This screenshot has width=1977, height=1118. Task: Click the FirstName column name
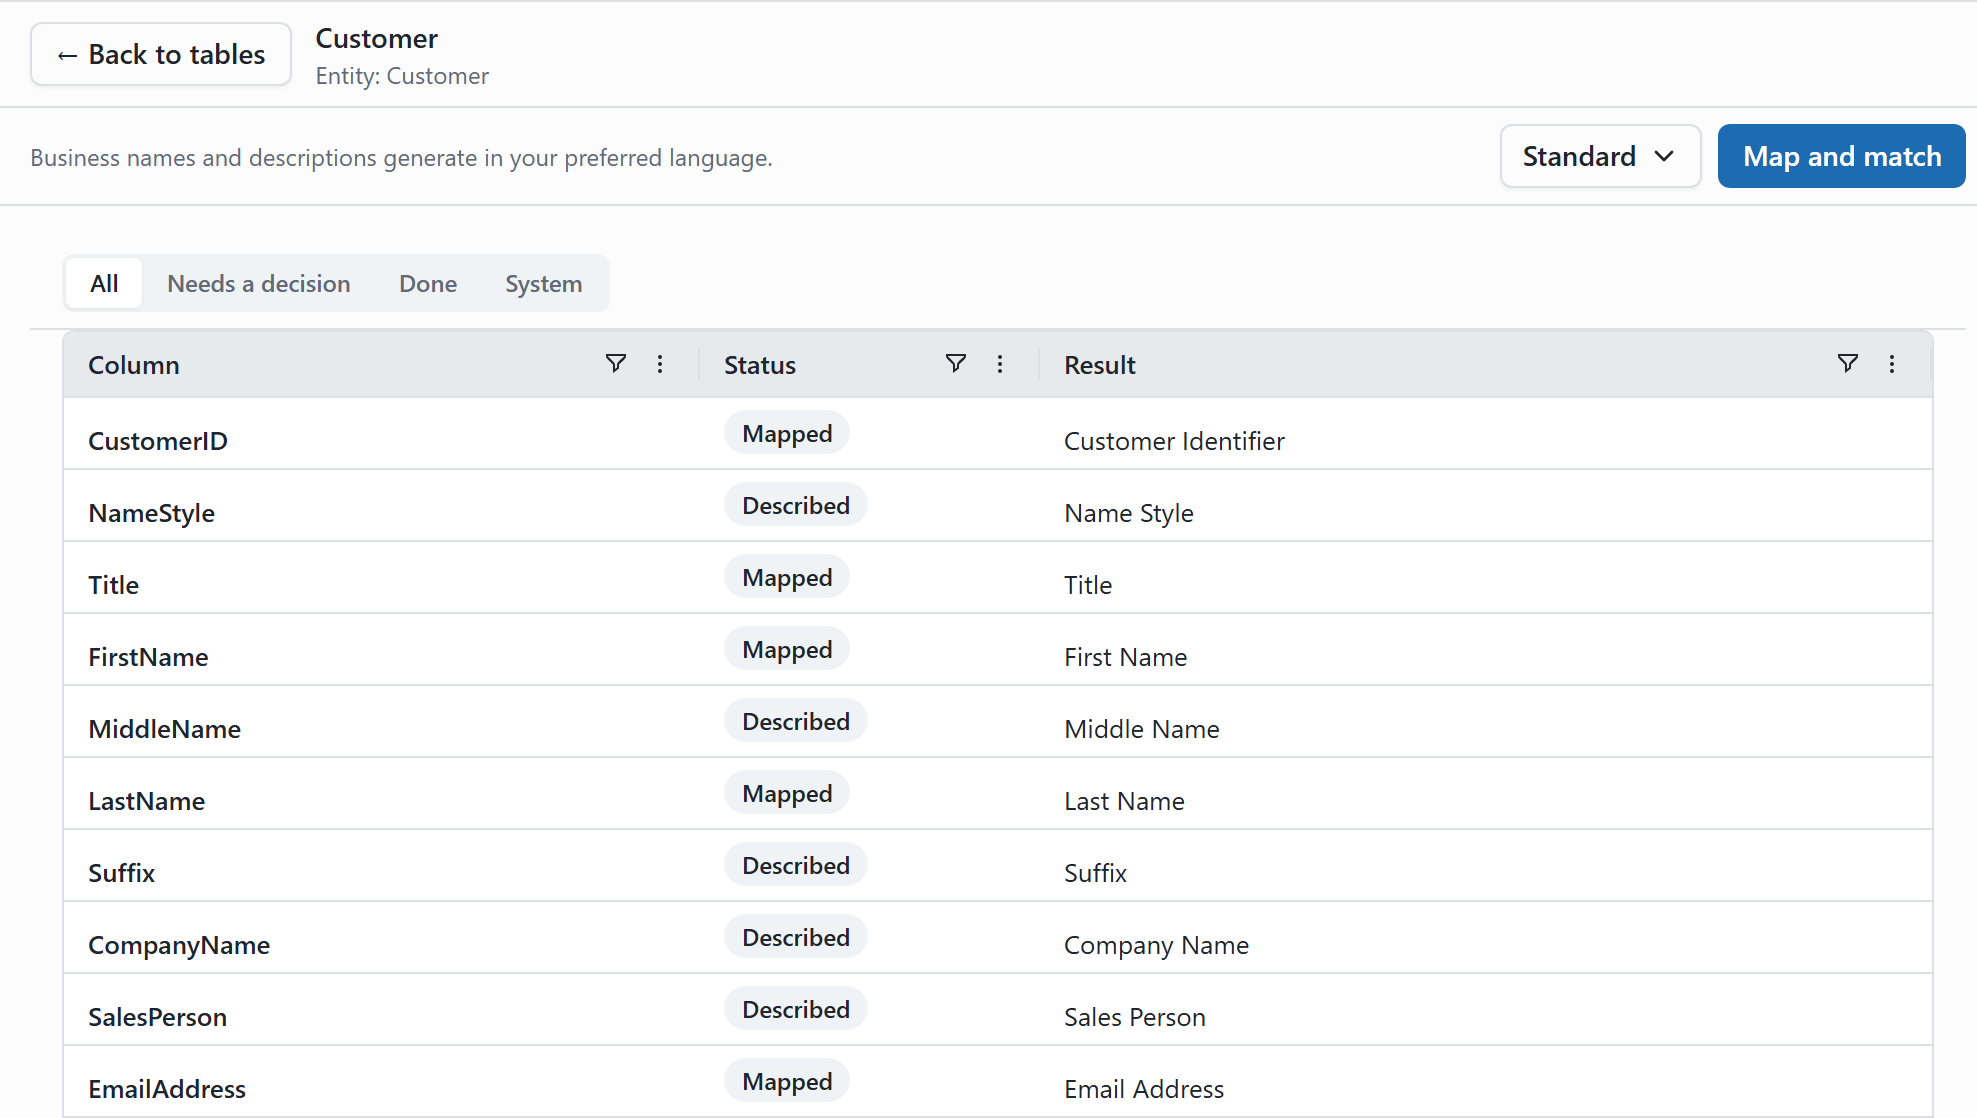[x=148, y=657]
